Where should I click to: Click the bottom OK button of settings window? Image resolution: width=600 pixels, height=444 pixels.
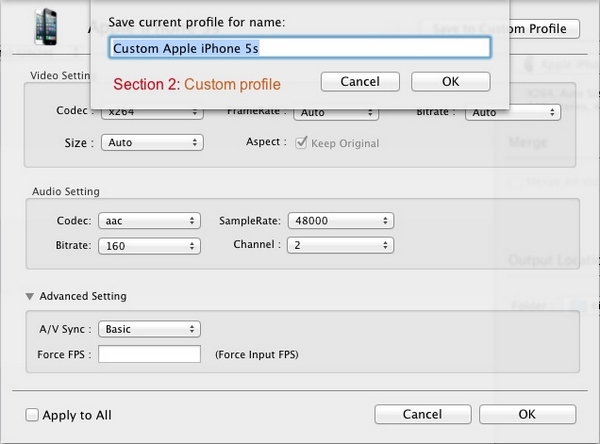(527, 414)
